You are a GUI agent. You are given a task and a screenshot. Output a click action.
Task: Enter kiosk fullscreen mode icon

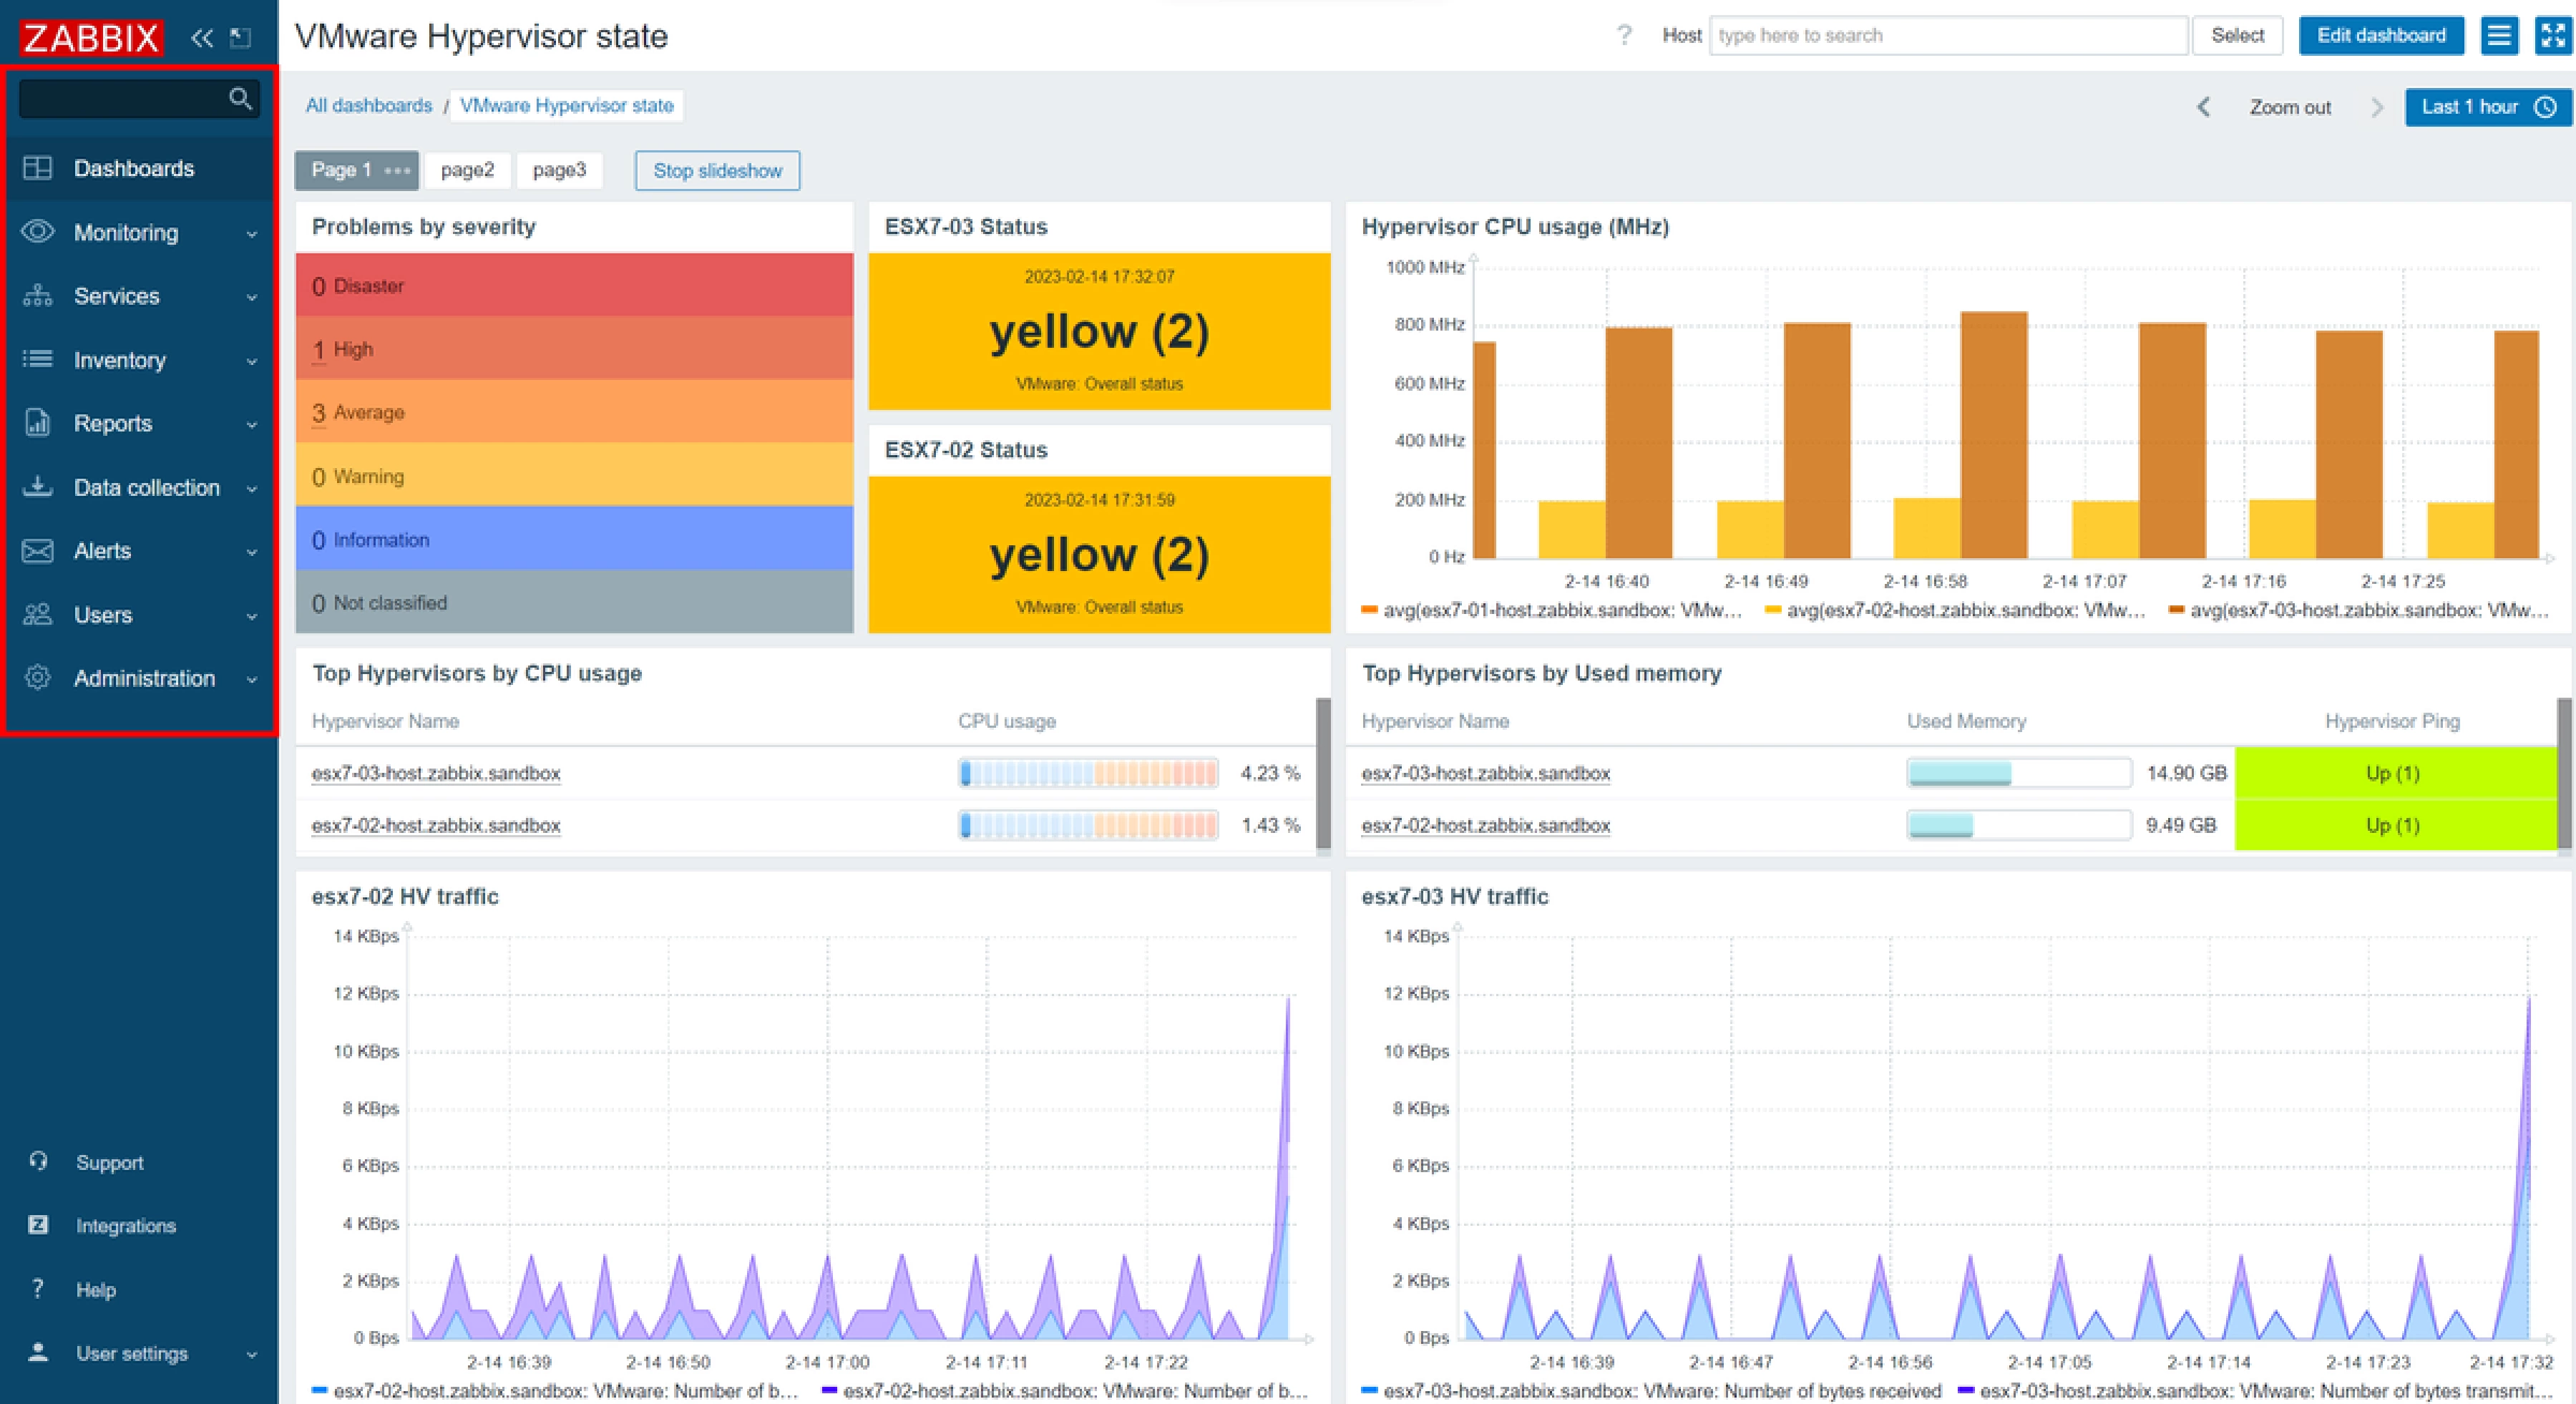tap(2553, 36)
